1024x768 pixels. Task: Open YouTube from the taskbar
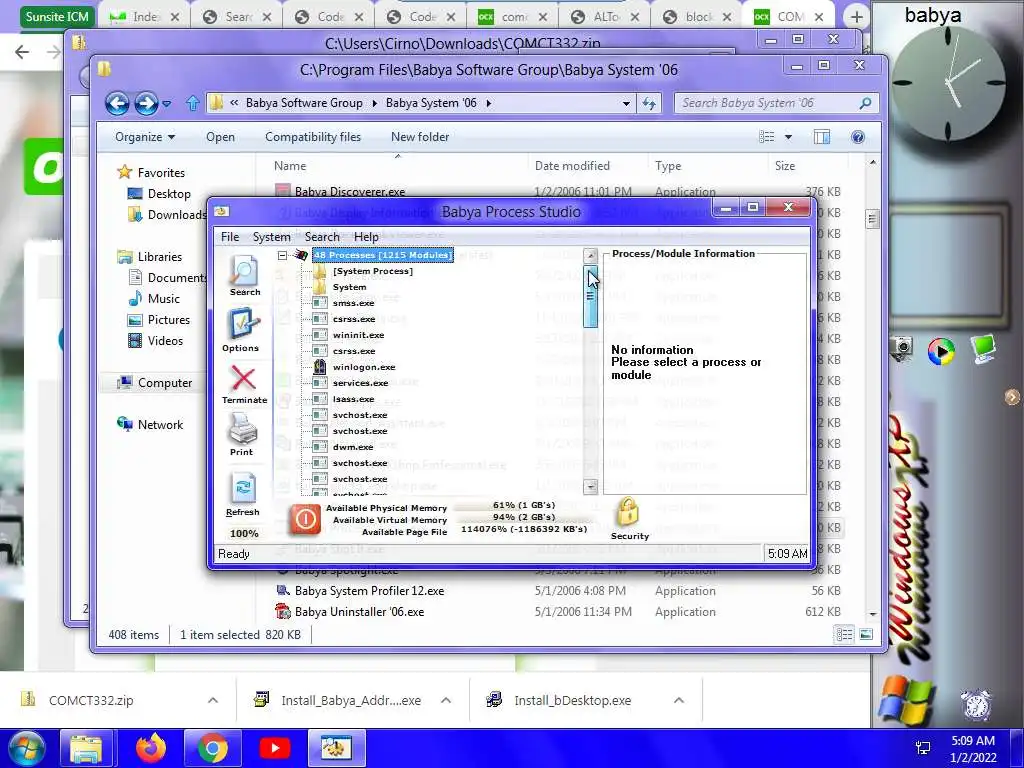point(274,748)
